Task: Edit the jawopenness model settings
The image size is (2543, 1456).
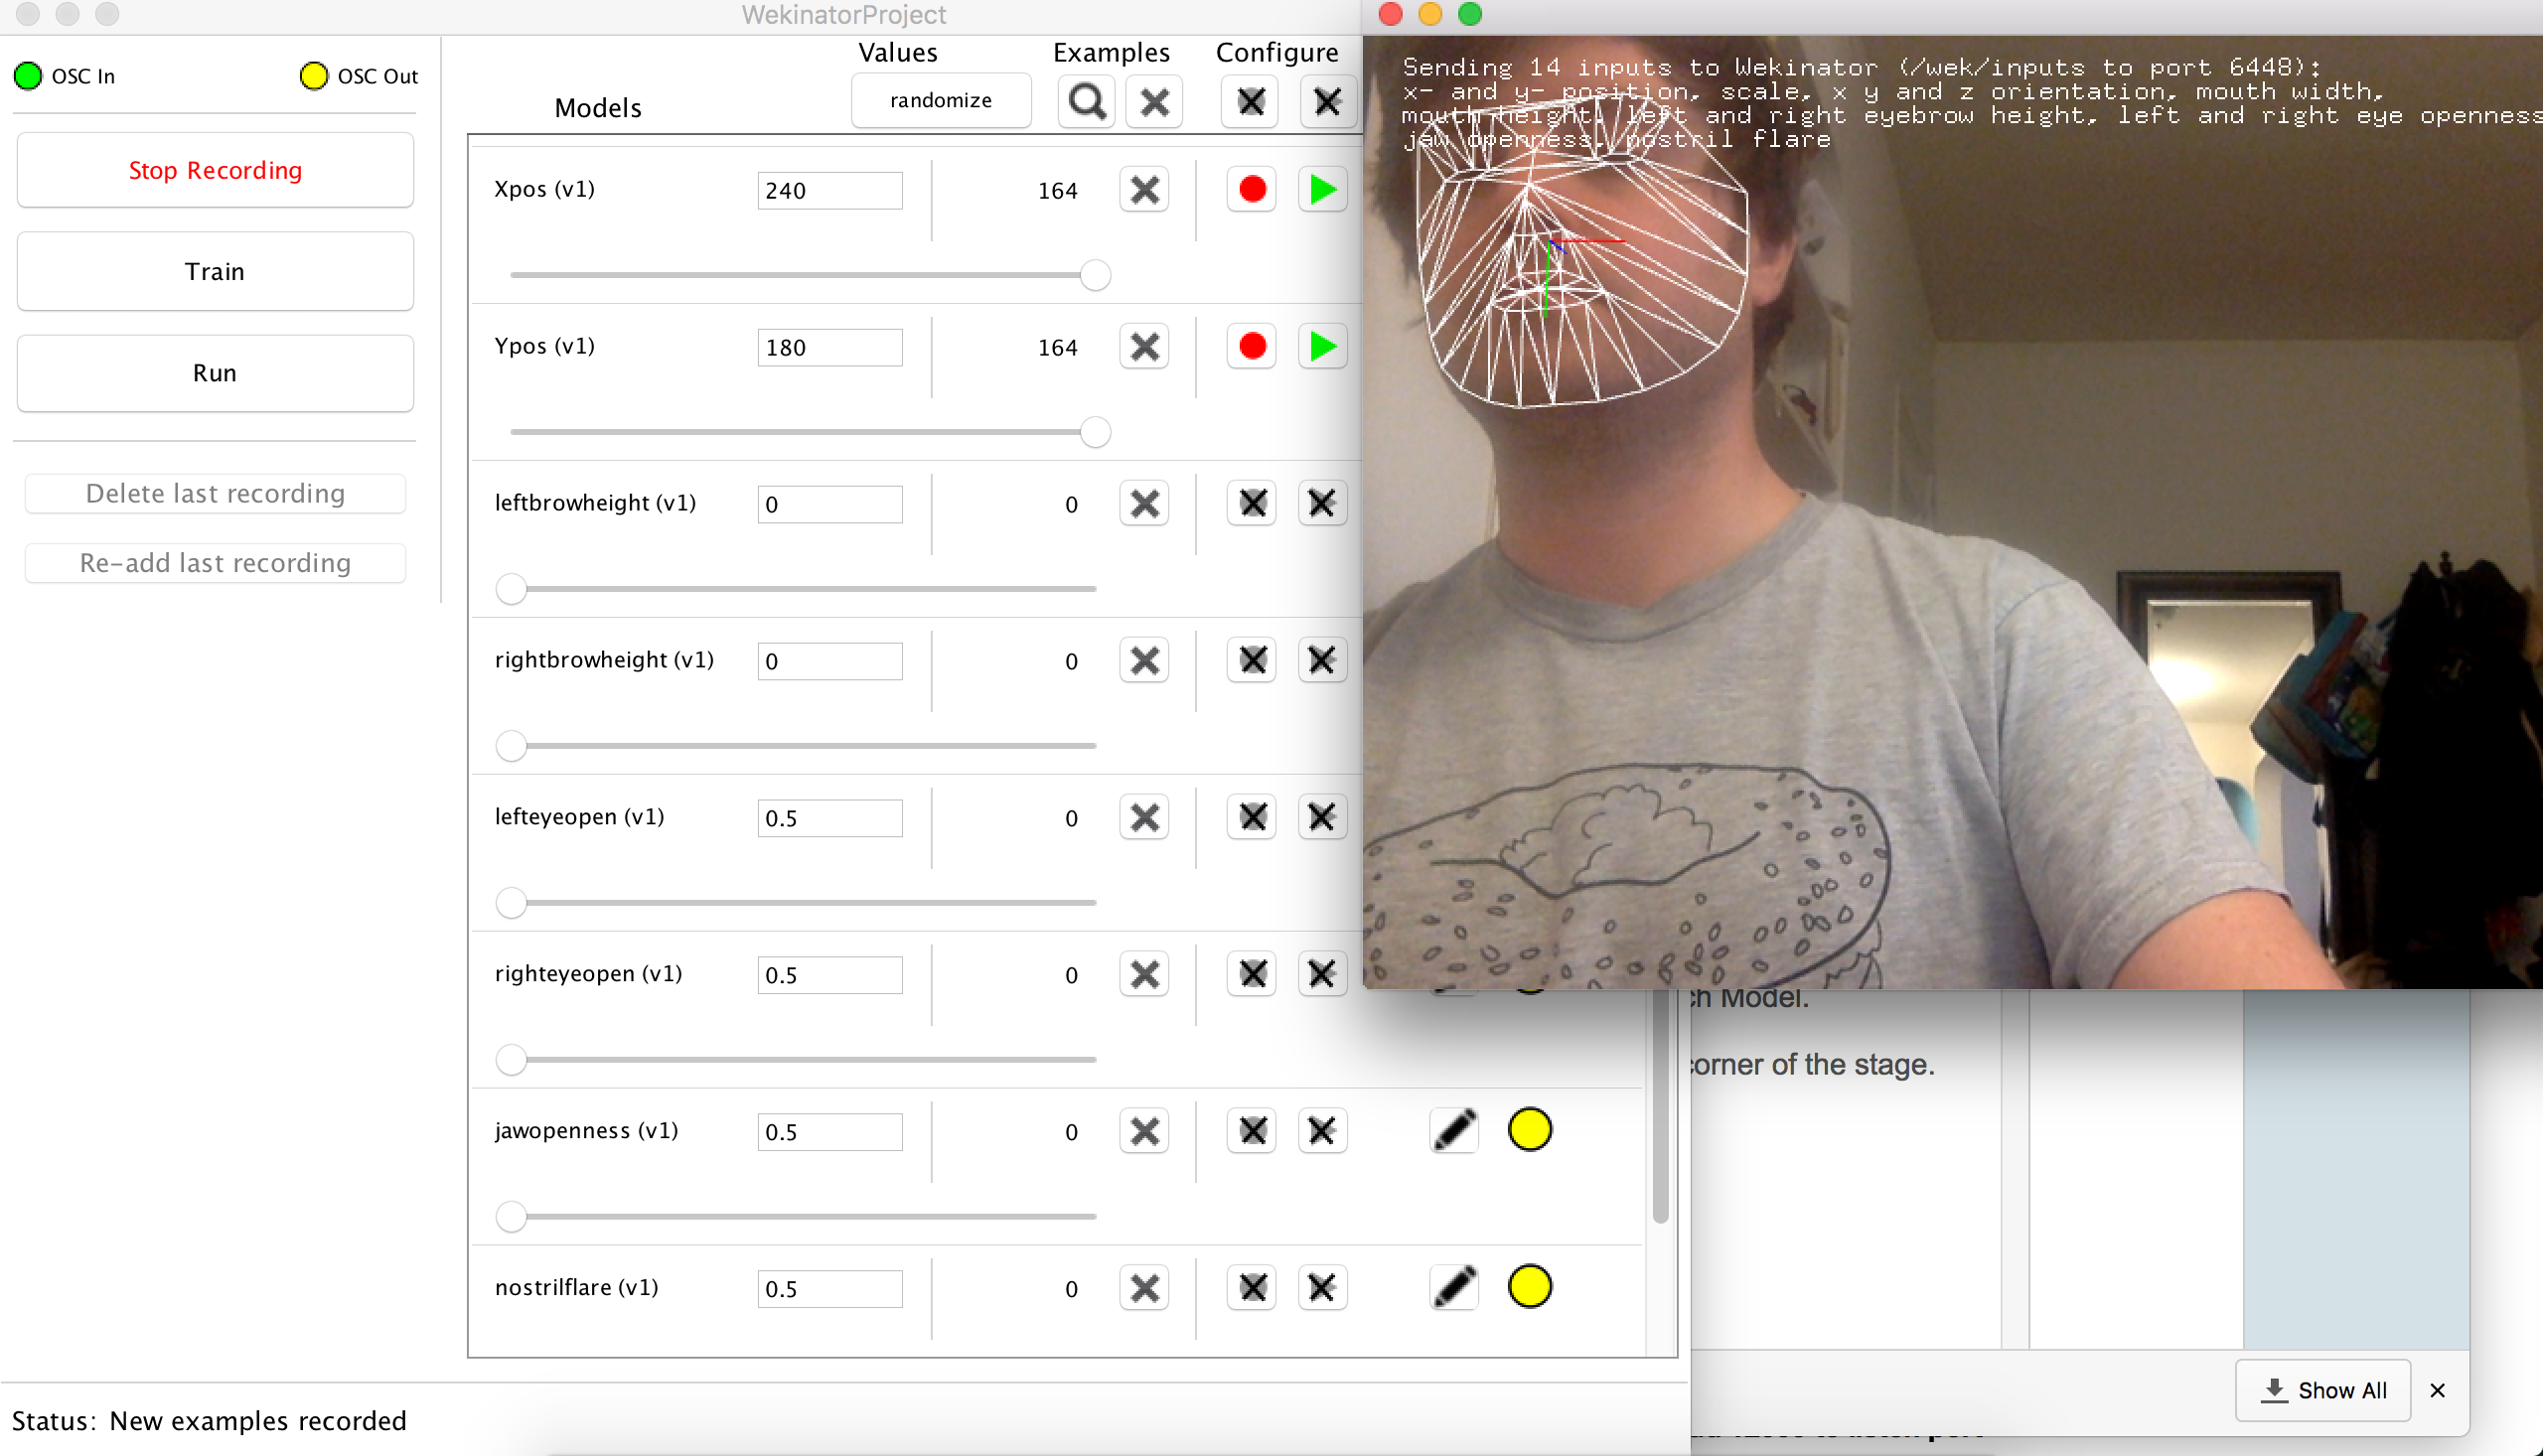Action: [x=1453, y=1130]
